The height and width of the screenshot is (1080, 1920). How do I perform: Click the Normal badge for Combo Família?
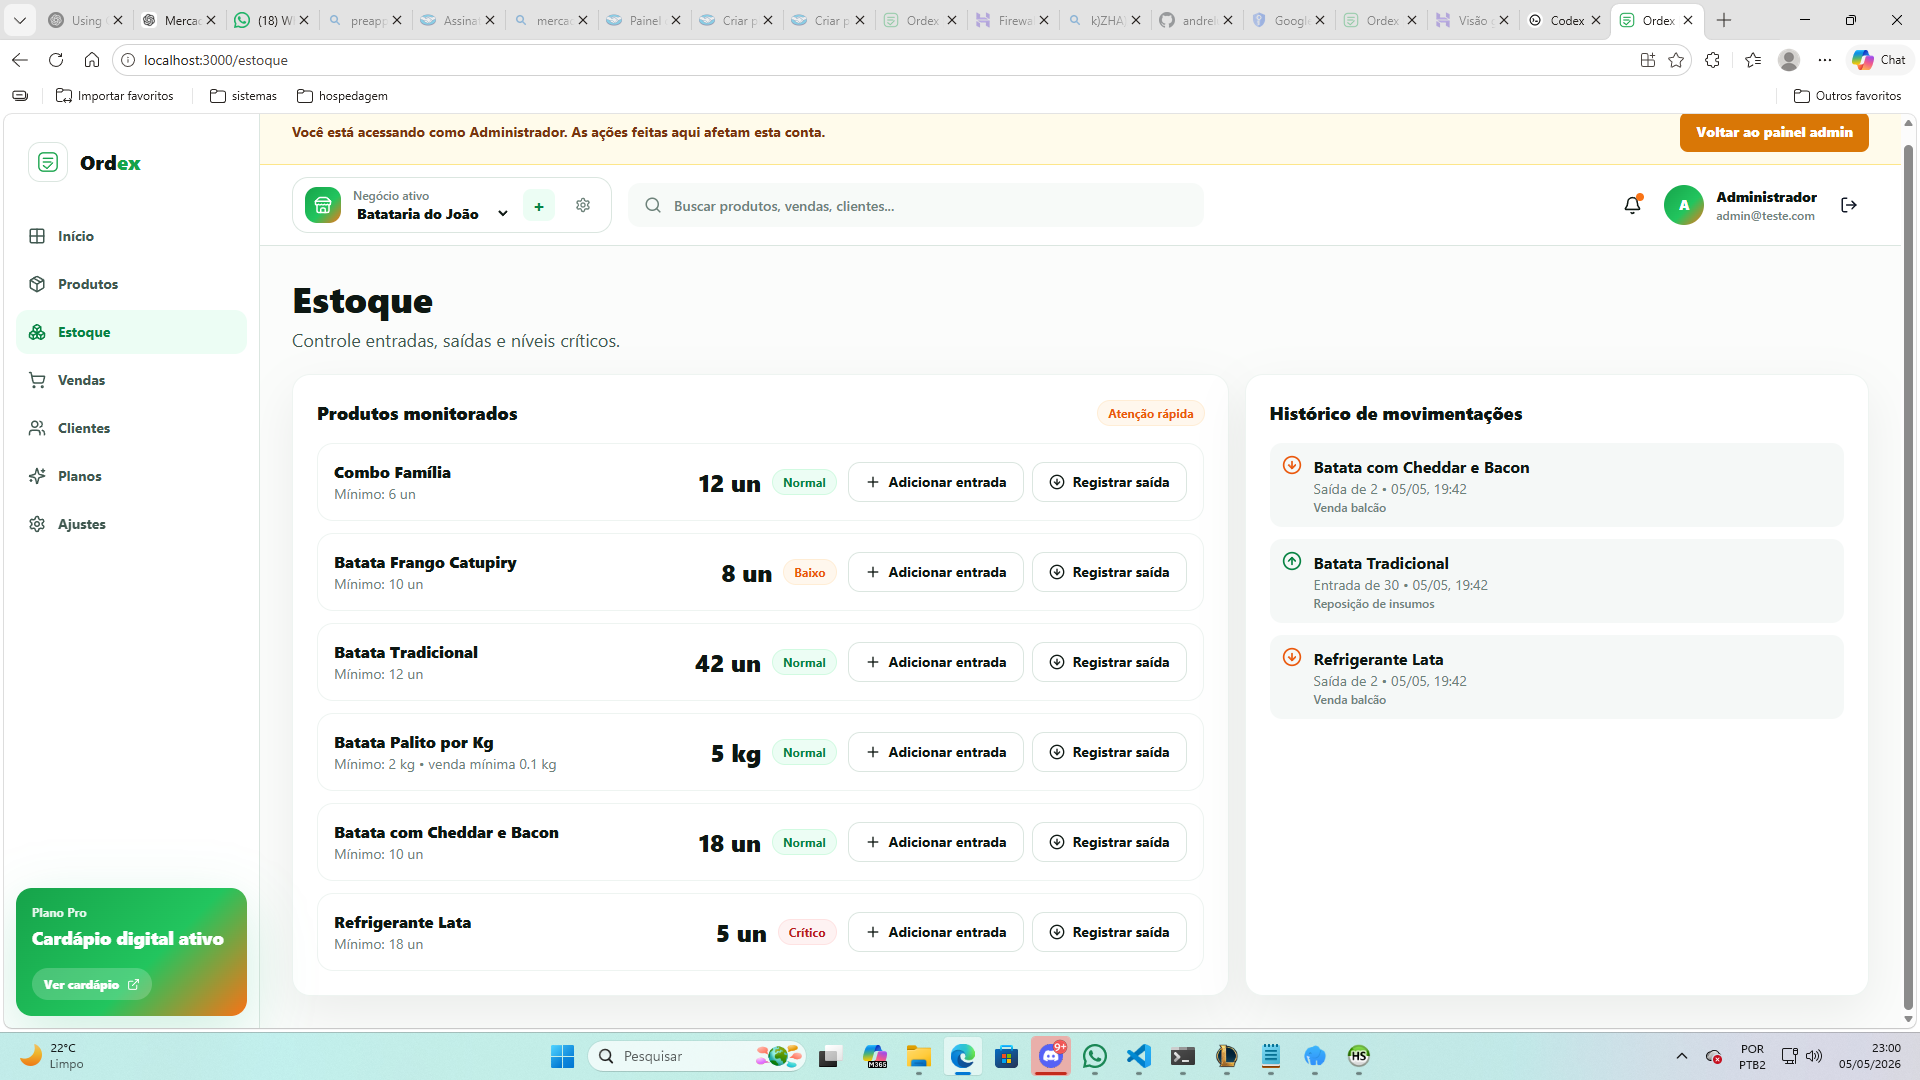804,483
